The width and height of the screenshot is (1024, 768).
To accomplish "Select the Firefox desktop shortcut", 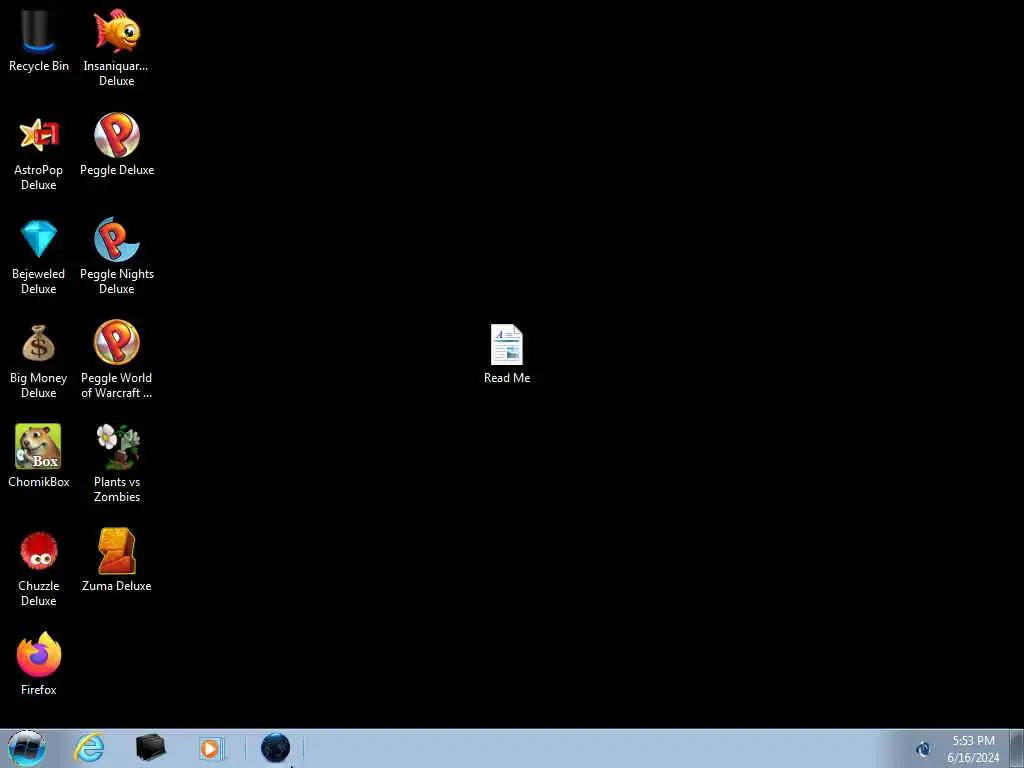I will (x=39, y=654).
